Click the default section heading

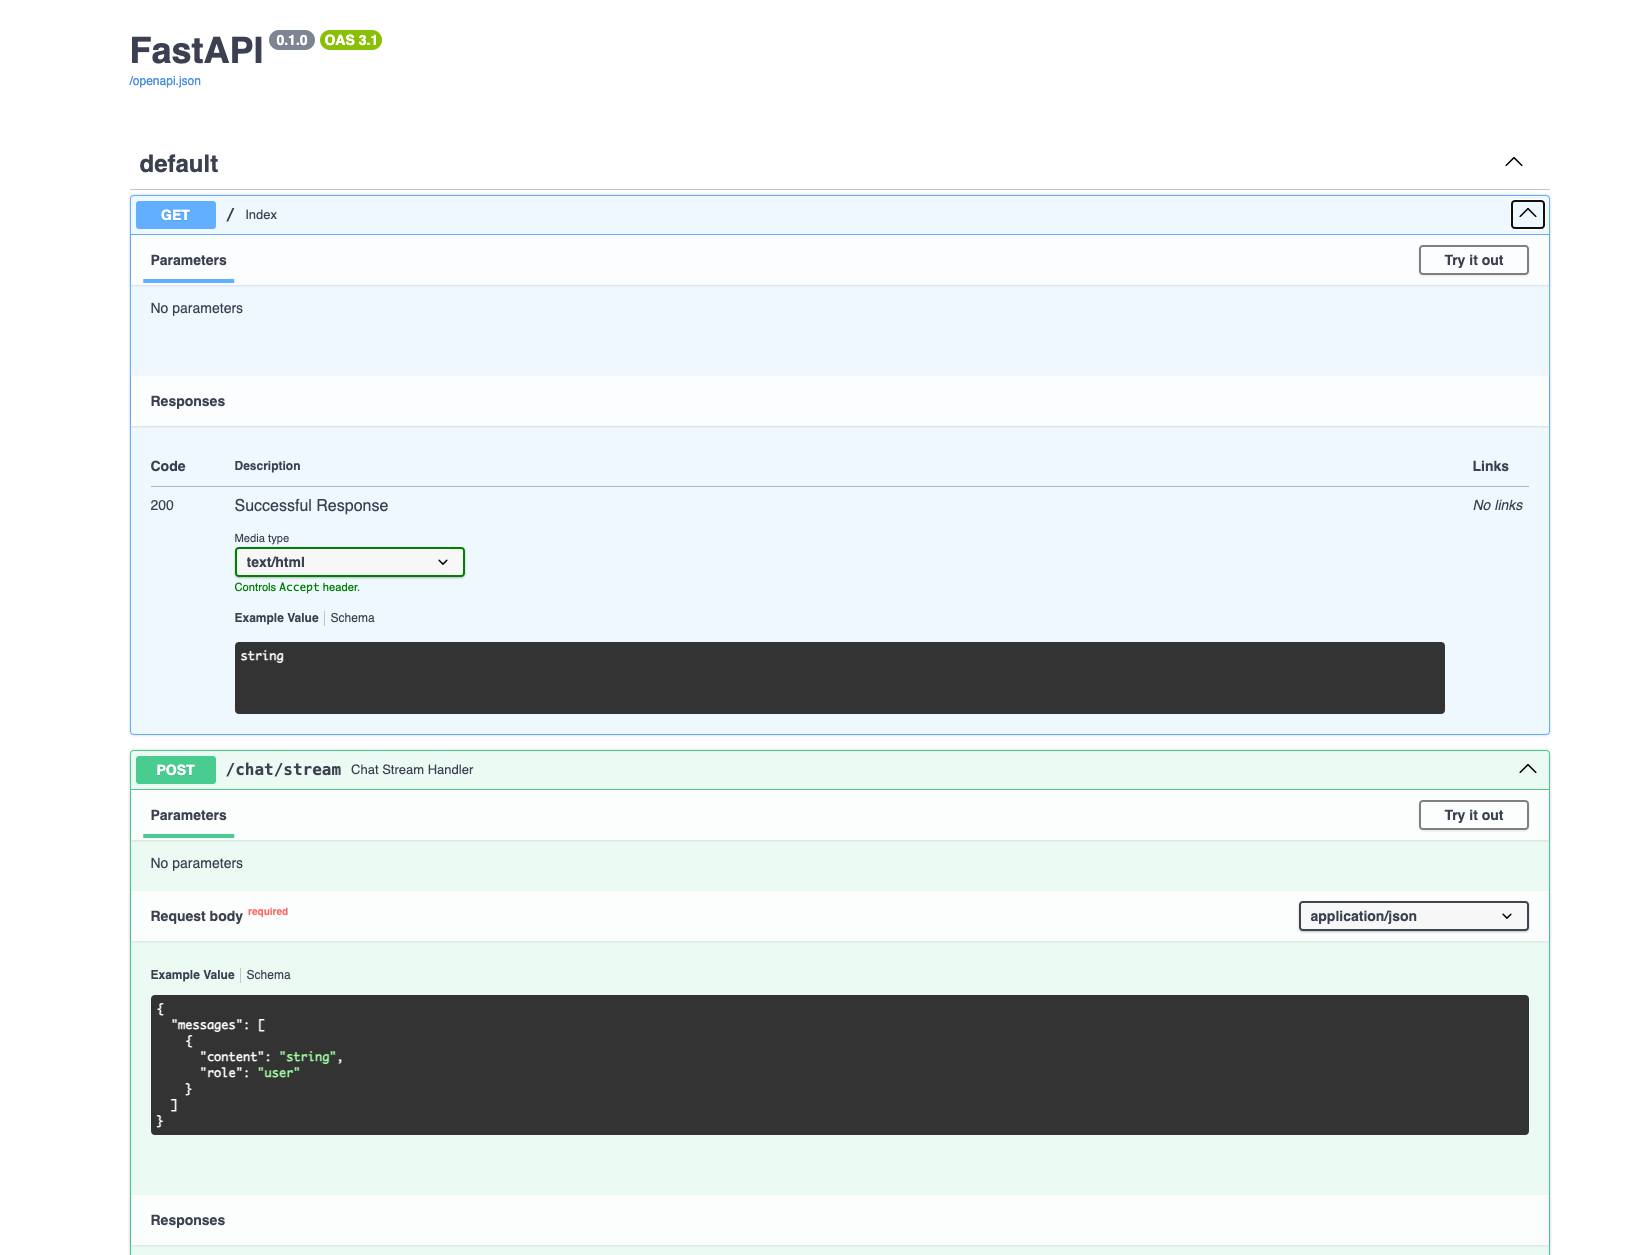pos(179,164)
